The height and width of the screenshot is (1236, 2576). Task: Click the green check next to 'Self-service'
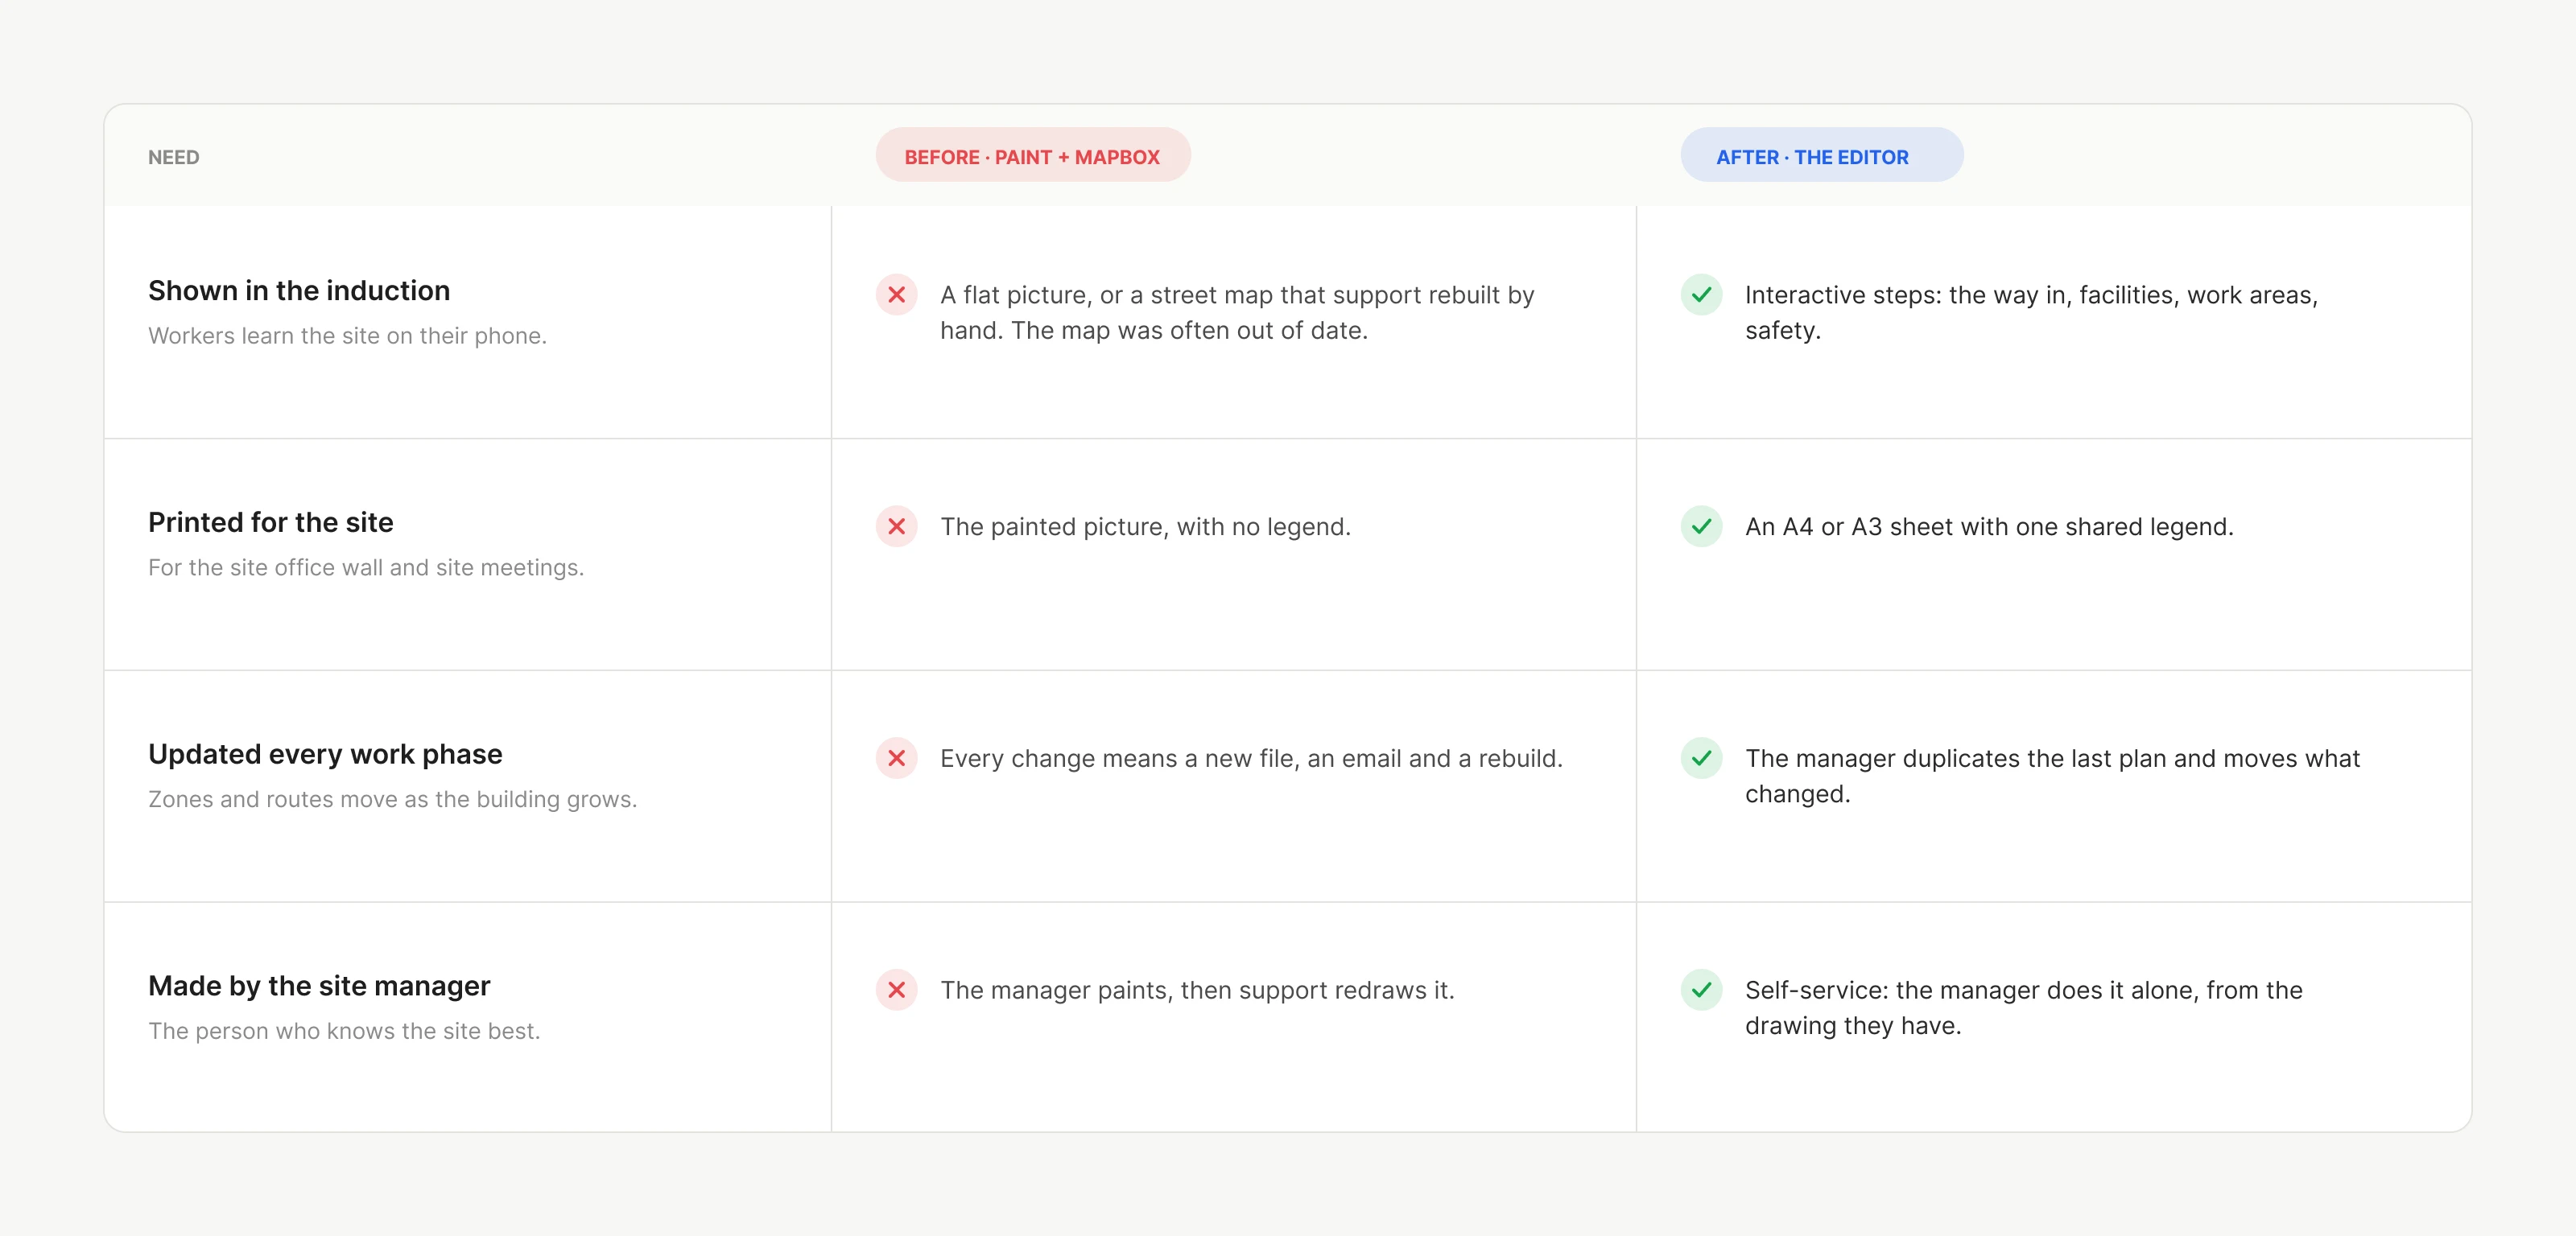1701,990
